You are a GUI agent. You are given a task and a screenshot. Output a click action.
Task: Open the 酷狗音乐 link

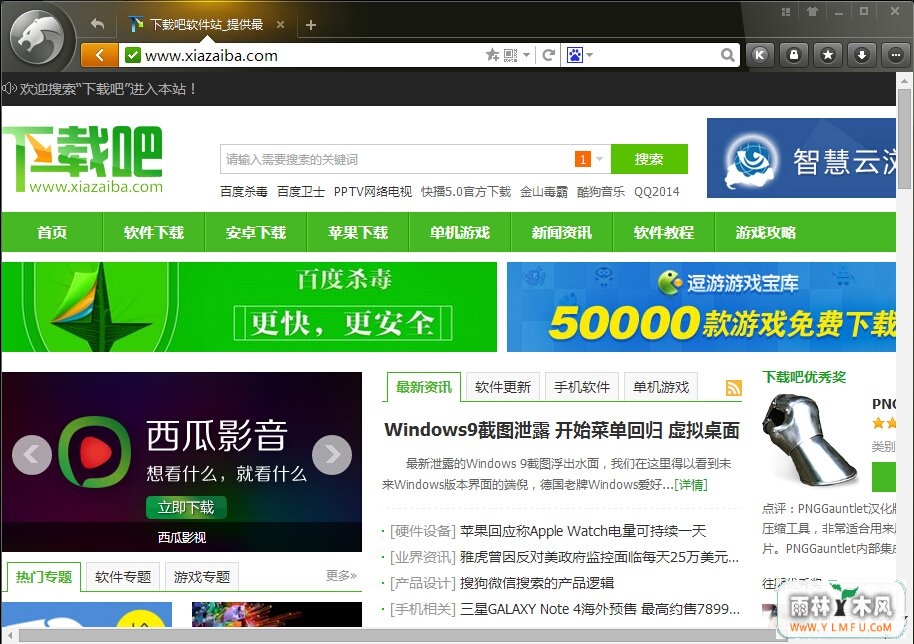(x=600, y=192)
